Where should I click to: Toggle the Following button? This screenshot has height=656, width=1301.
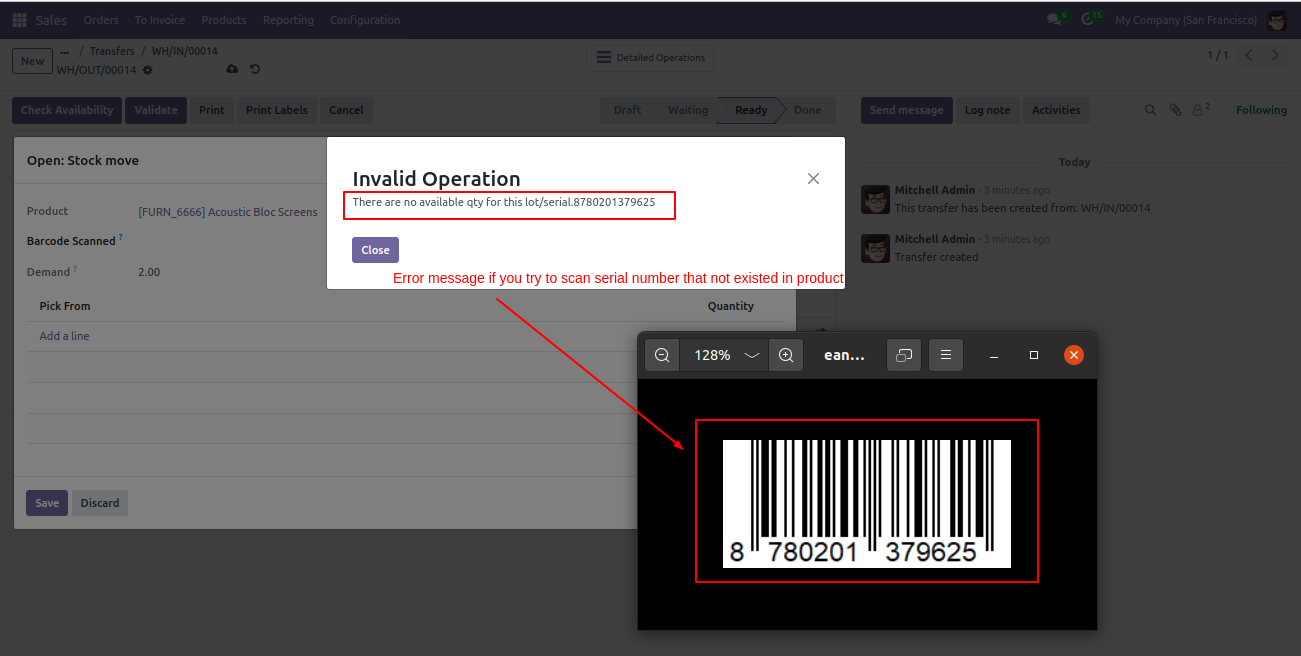(x=1261, y=110)
